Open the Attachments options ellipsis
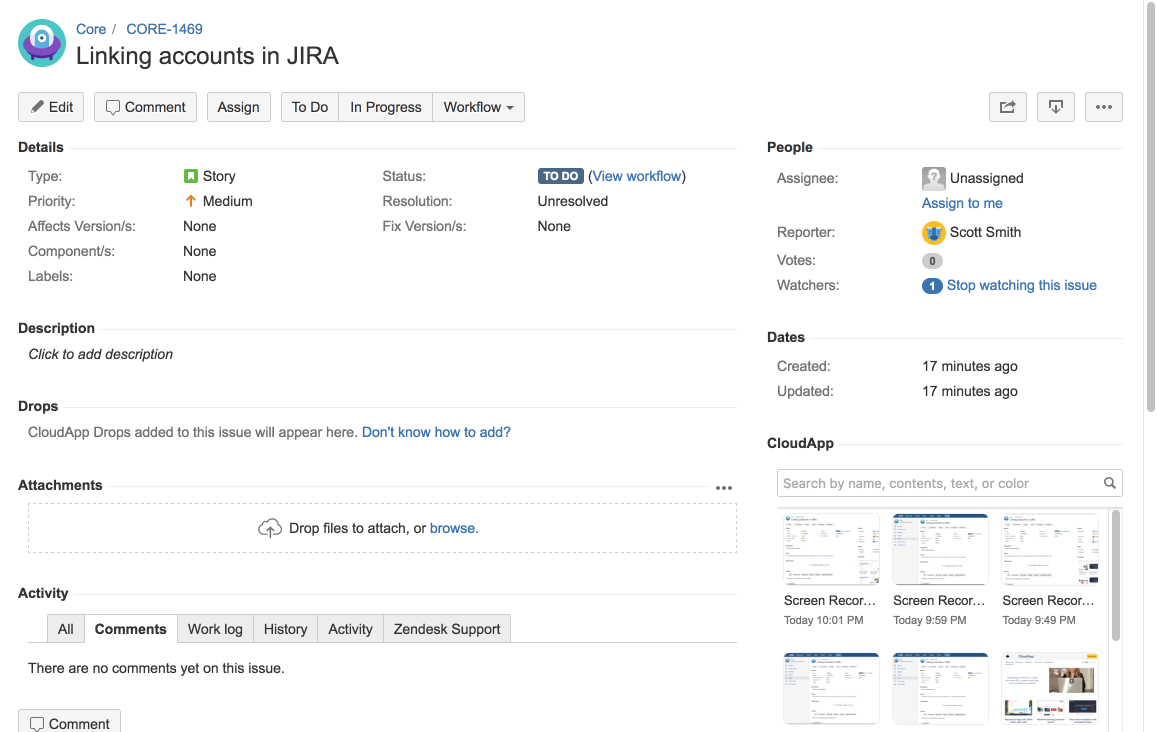 pyautogui.click(x=724, y=488)
